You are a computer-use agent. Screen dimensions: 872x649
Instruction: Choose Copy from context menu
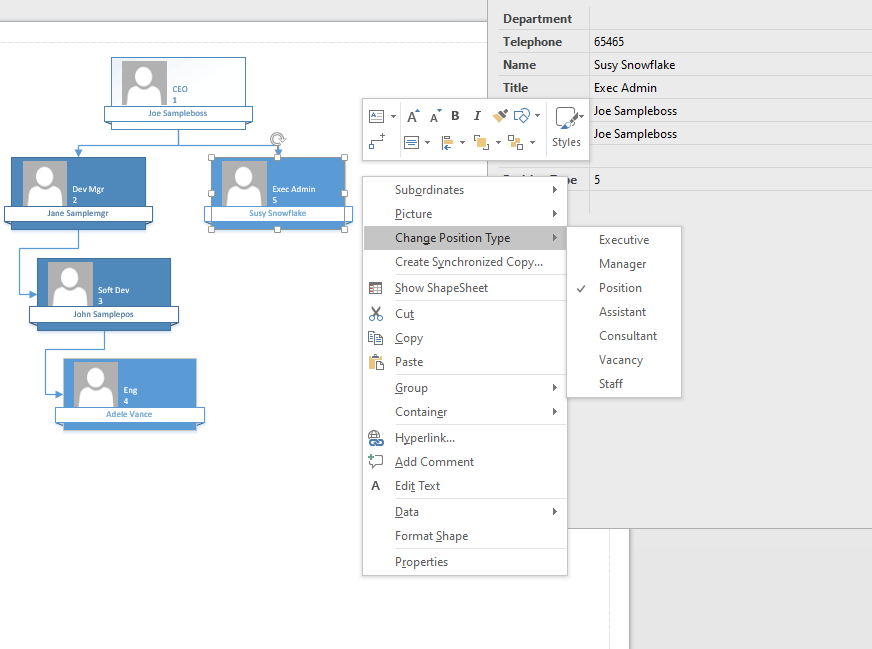point(465,338)
